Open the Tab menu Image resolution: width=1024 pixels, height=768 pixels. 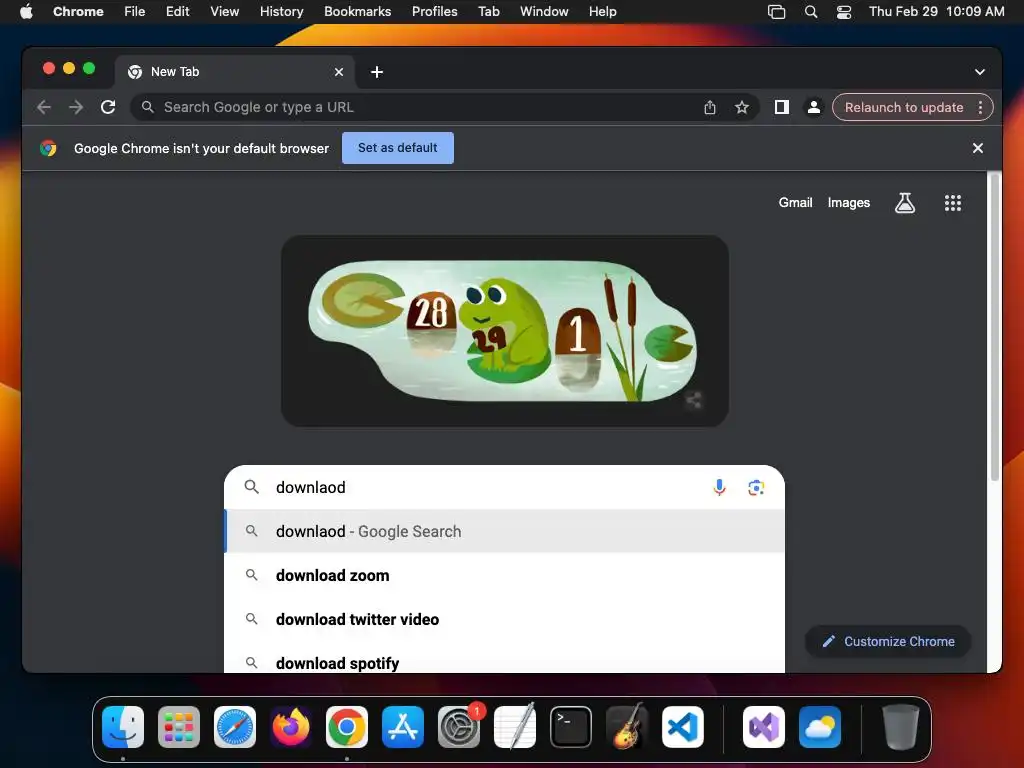488,11
